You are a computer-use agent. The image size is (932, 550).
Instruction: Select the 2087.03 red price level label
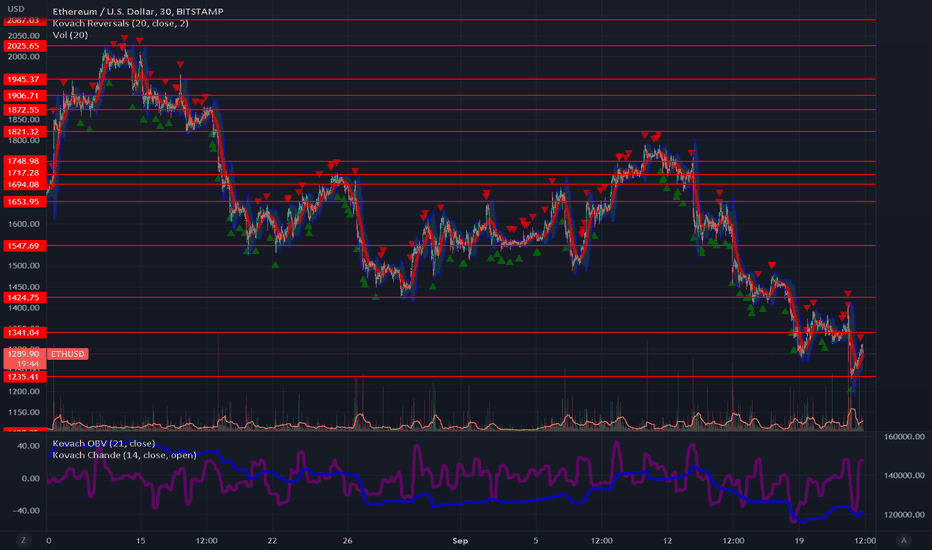pos(24,20)
